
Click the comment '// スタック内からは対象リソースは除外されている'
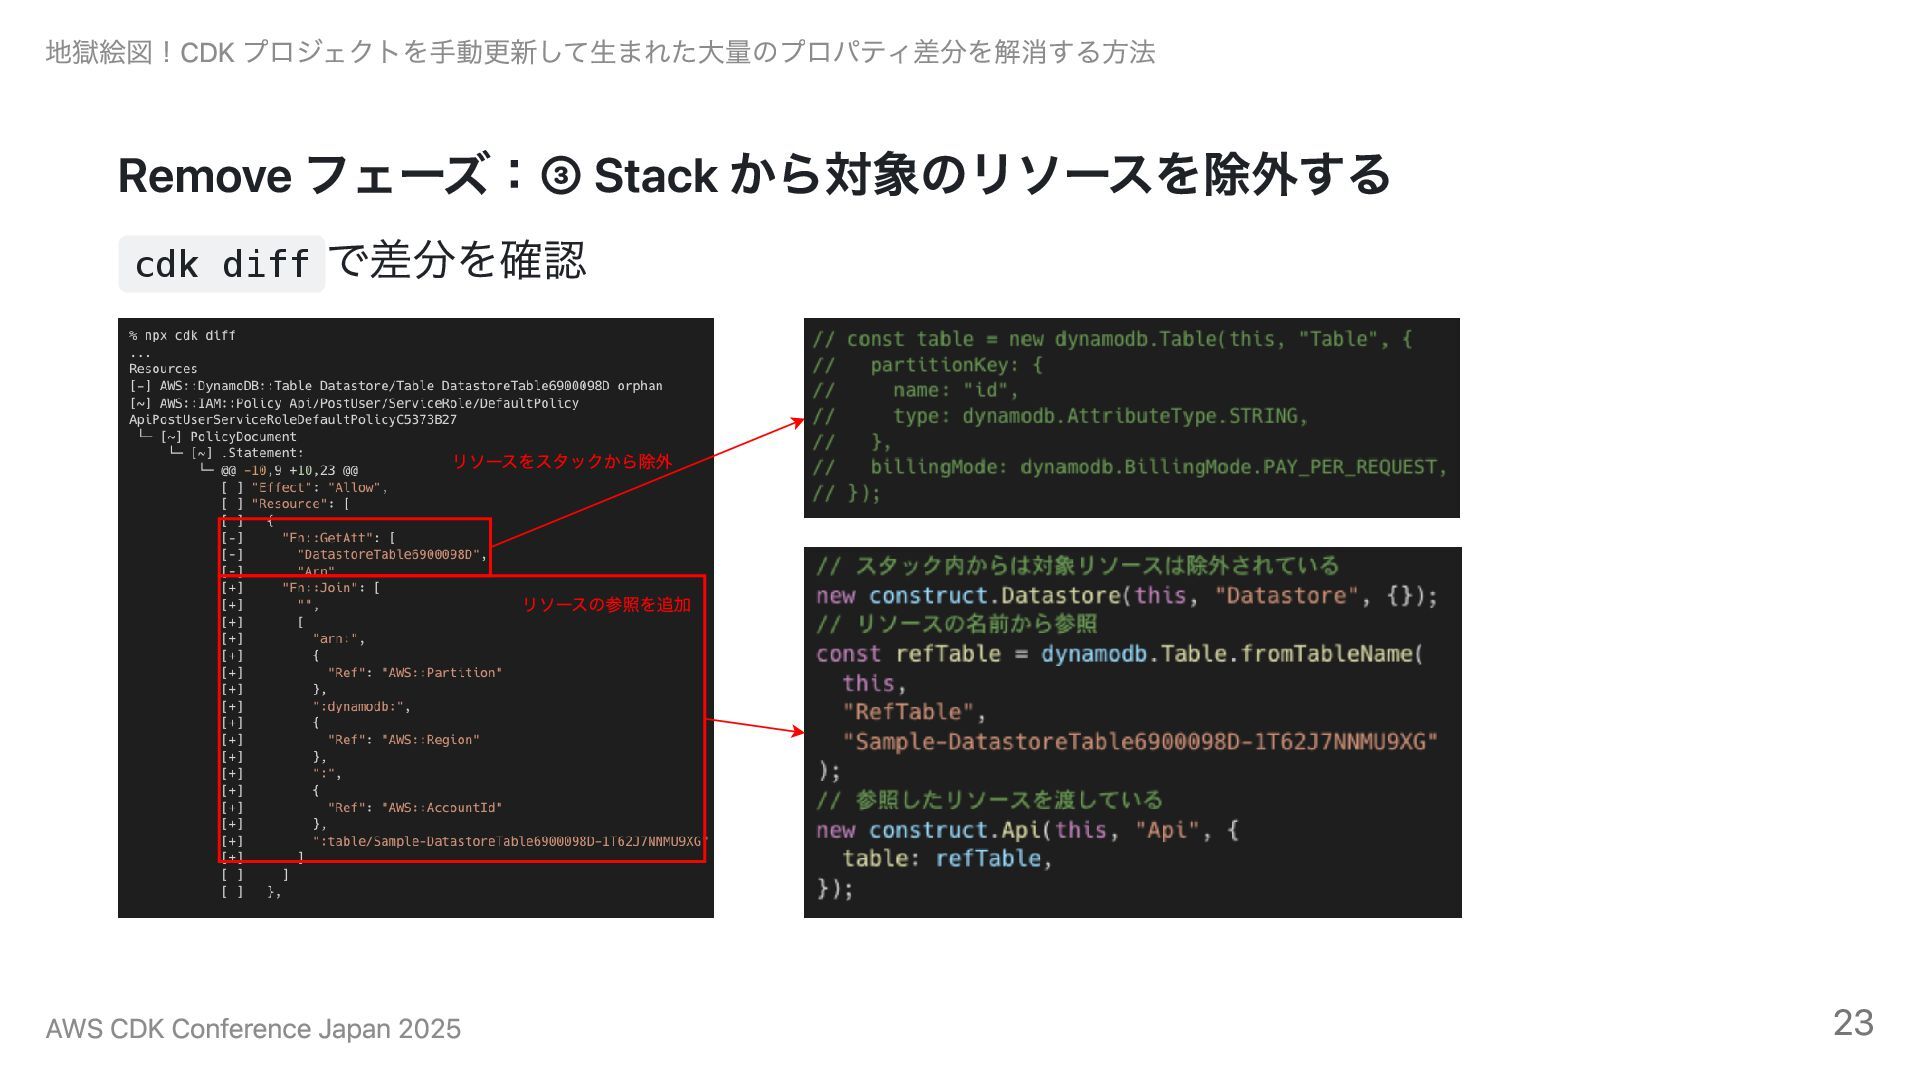click(x=1077, y=566)
